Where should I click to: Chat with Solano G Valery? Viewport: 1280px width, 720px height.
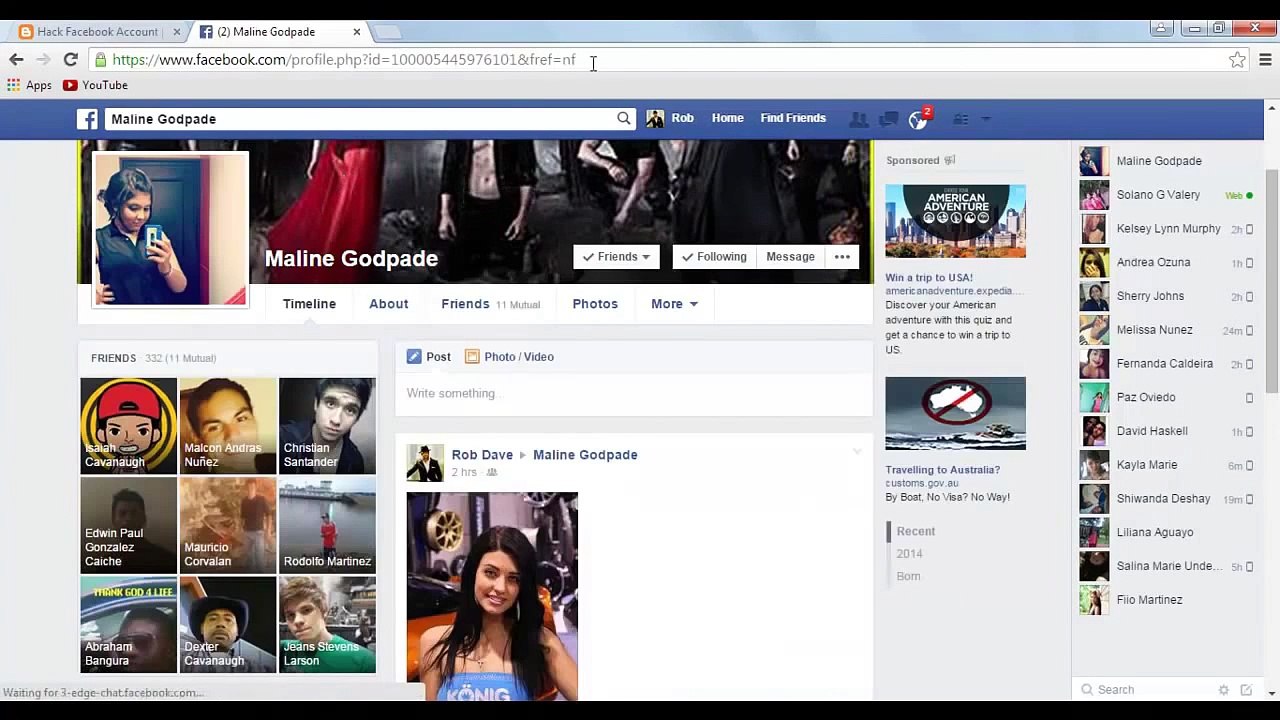tap(1166, 195)
